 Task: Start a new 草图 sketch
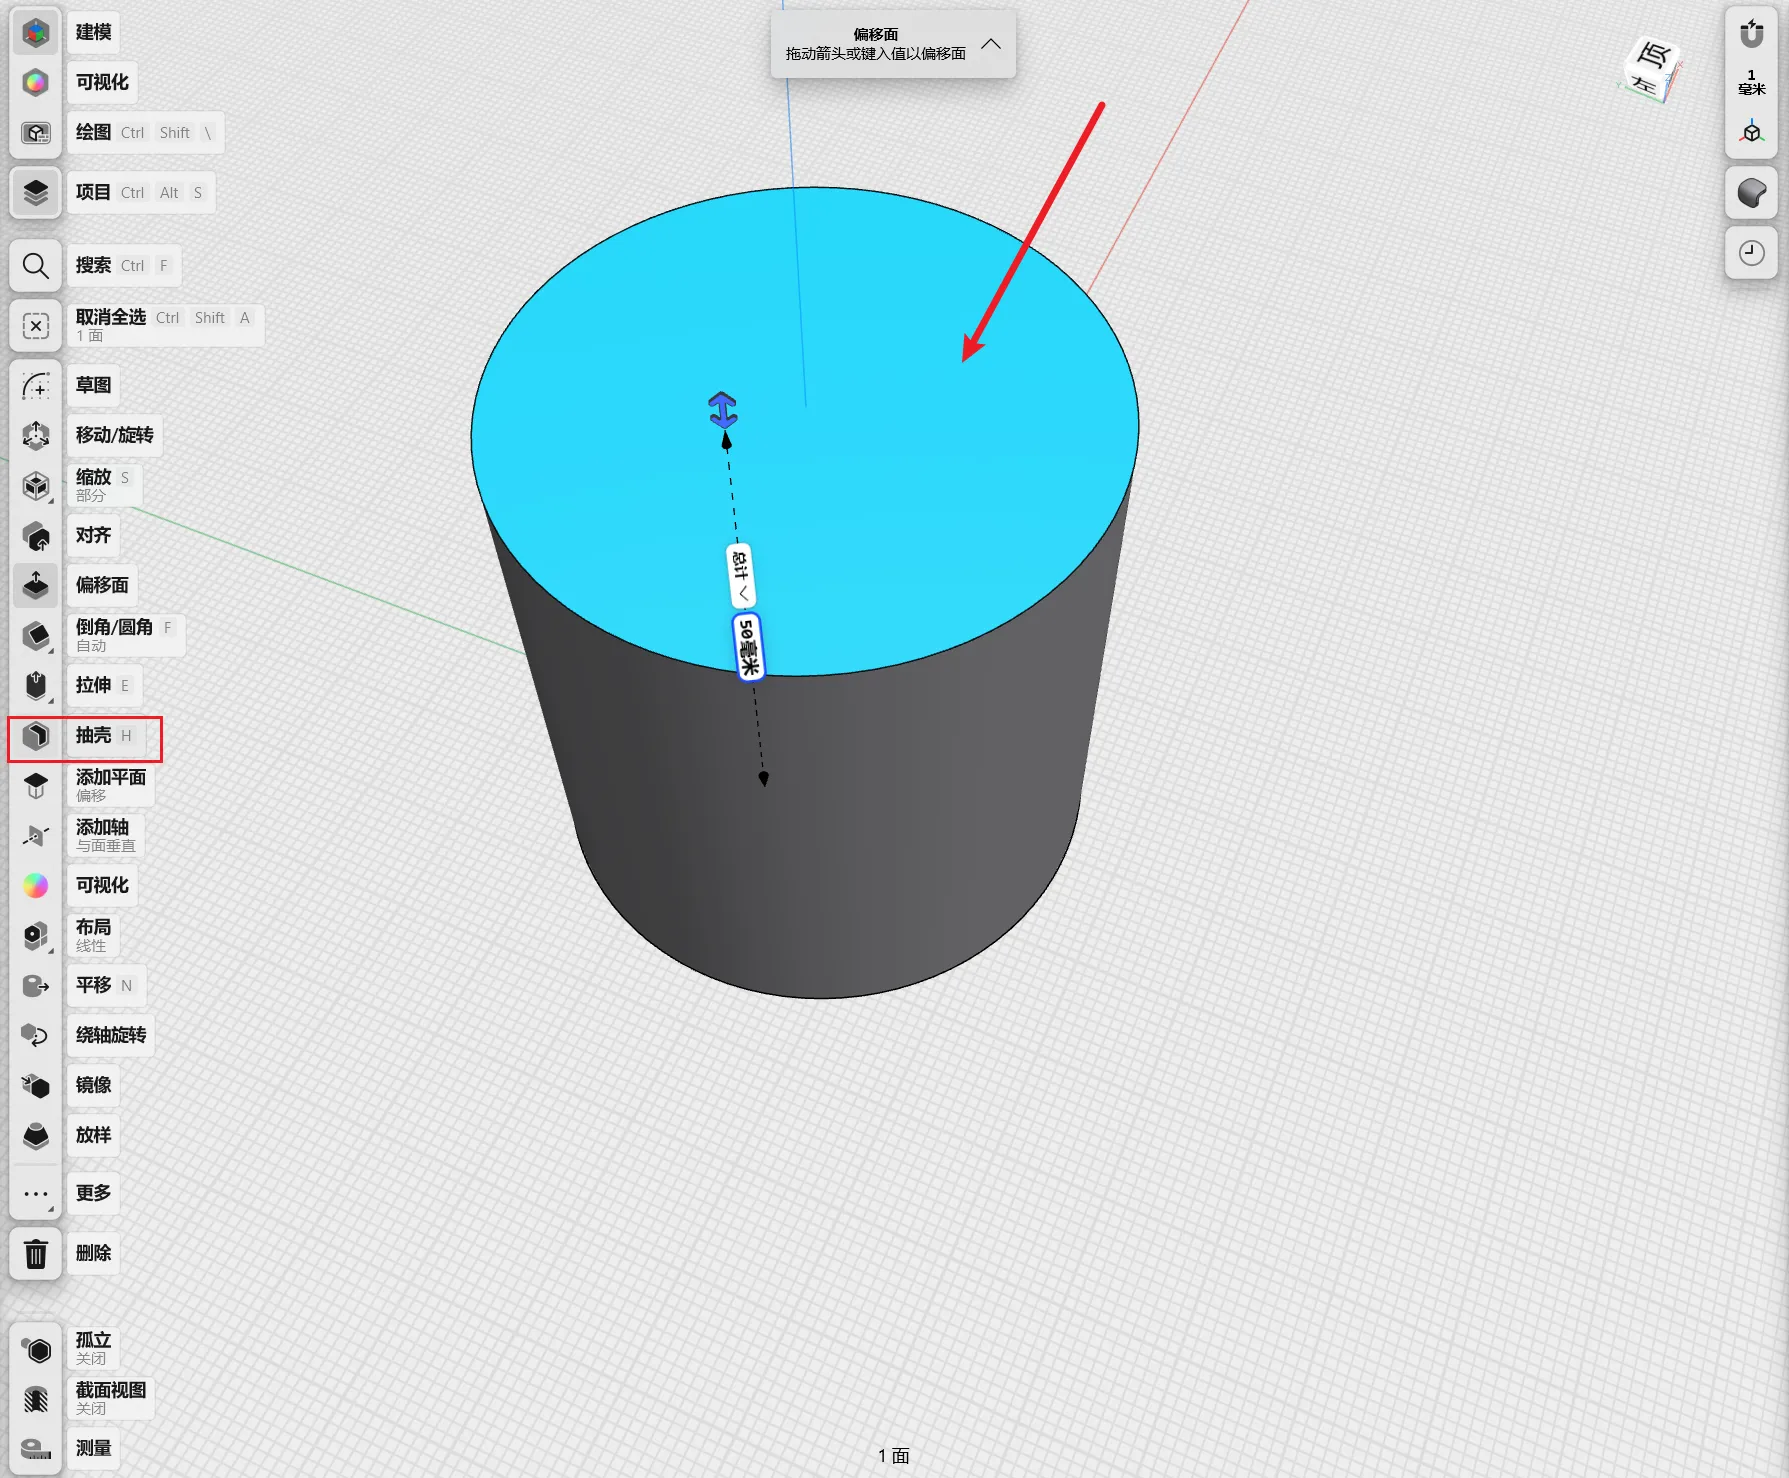pyautogui.click(x=36, y=386)
